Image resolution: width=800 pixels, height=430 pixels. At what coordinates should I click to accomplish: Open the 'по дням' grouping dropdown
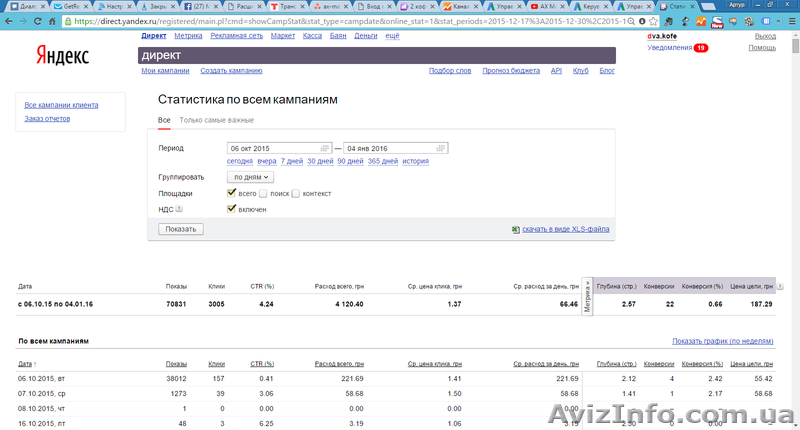250,176
